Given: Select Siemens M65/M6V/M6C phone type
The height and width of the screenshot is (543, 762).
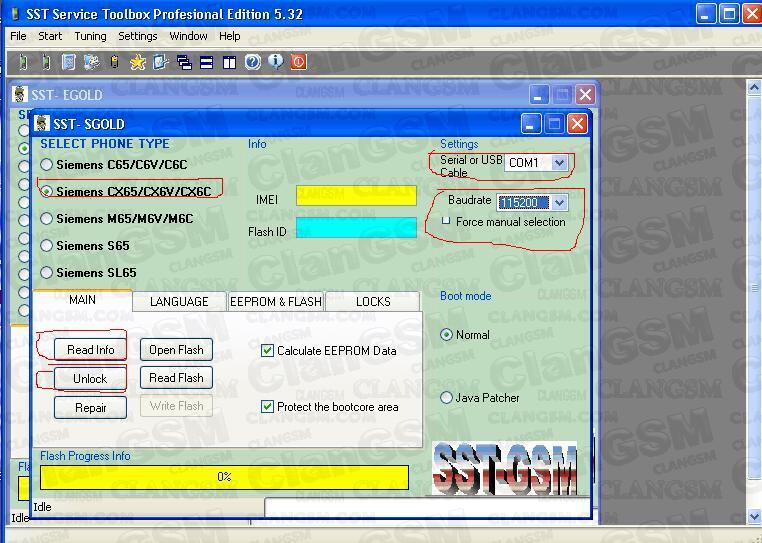Looking at the screenshot, I should pyautogui.click(x=46, y=218).
